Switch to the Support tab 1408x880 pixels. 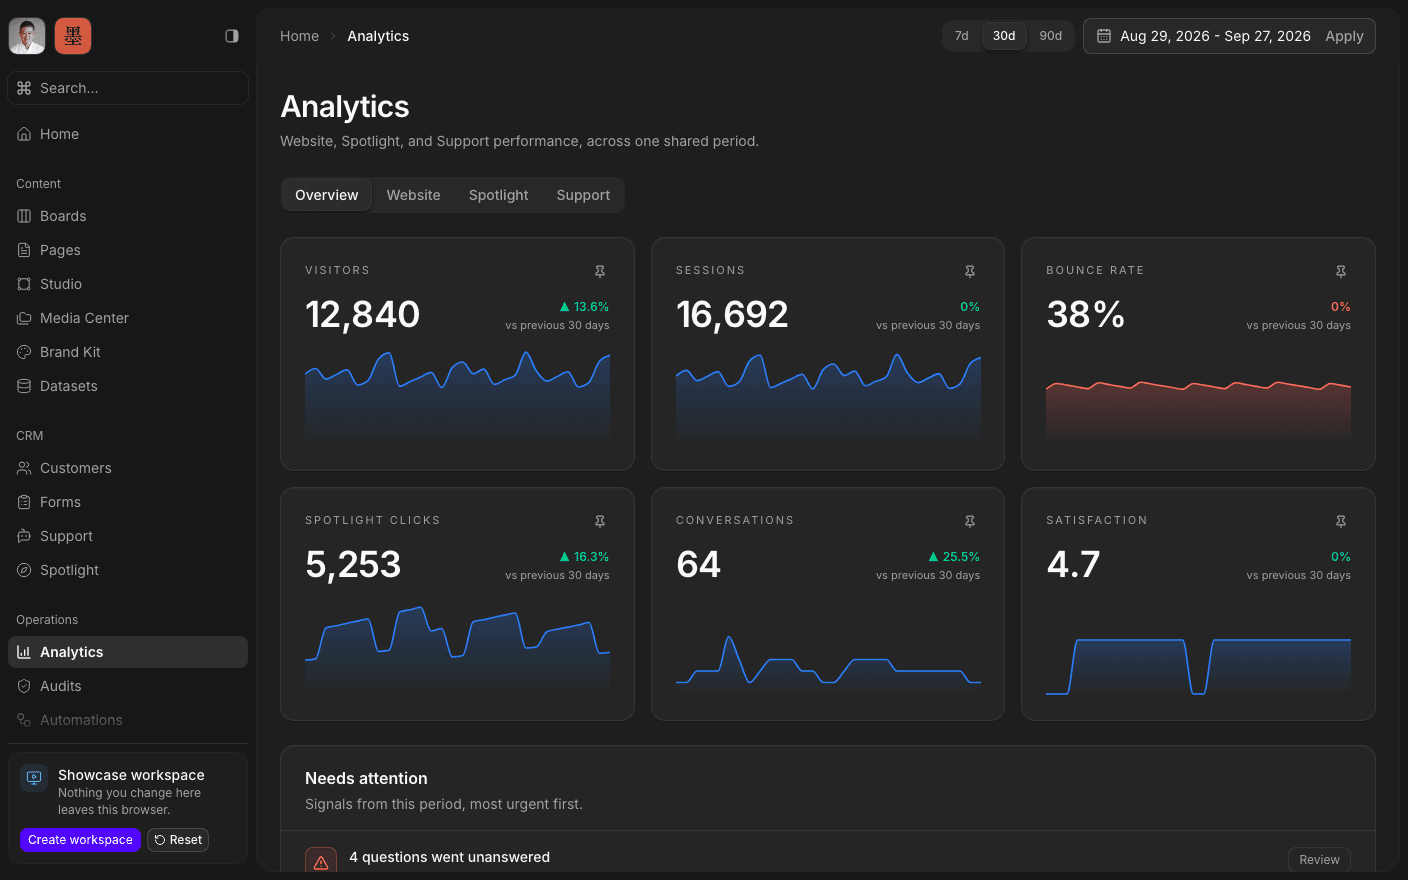coord(583,195)
